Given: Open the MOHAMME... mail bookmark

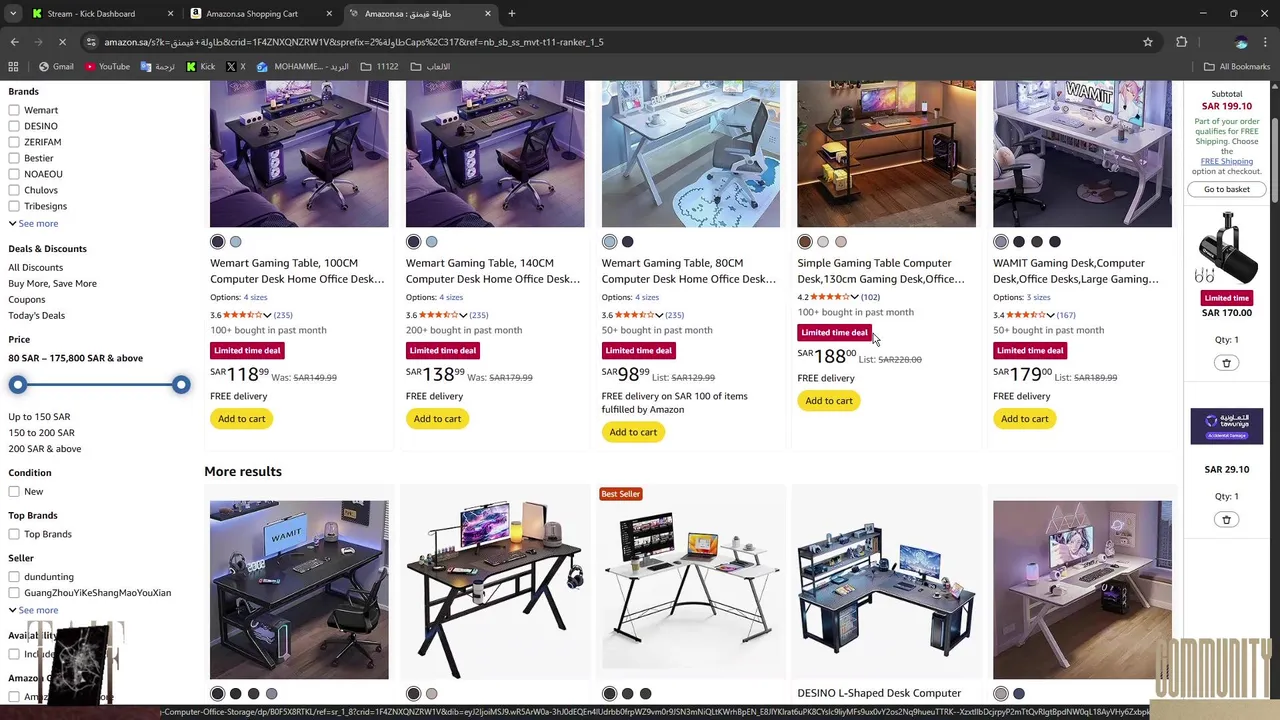Looking at the screenshot, I should (x=303, y=67).
